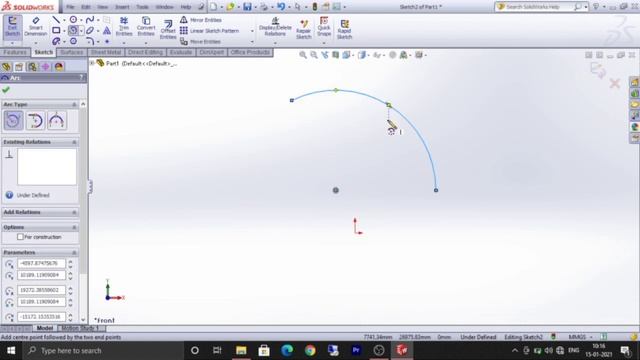Open Linear Sketch Pattern dropdown arrow
This screenshot has height=360, width=640.
click(x=252, y=31)
